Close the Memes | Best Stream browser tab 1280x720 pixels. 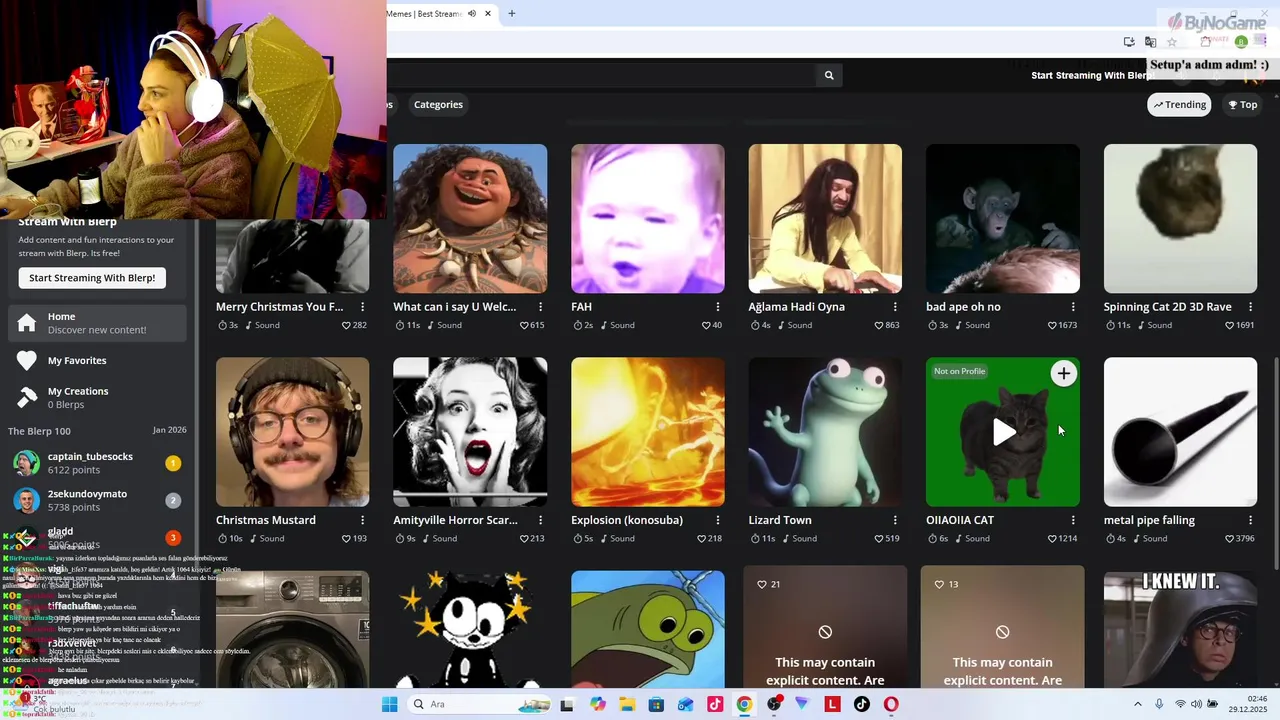pos(488,14)
